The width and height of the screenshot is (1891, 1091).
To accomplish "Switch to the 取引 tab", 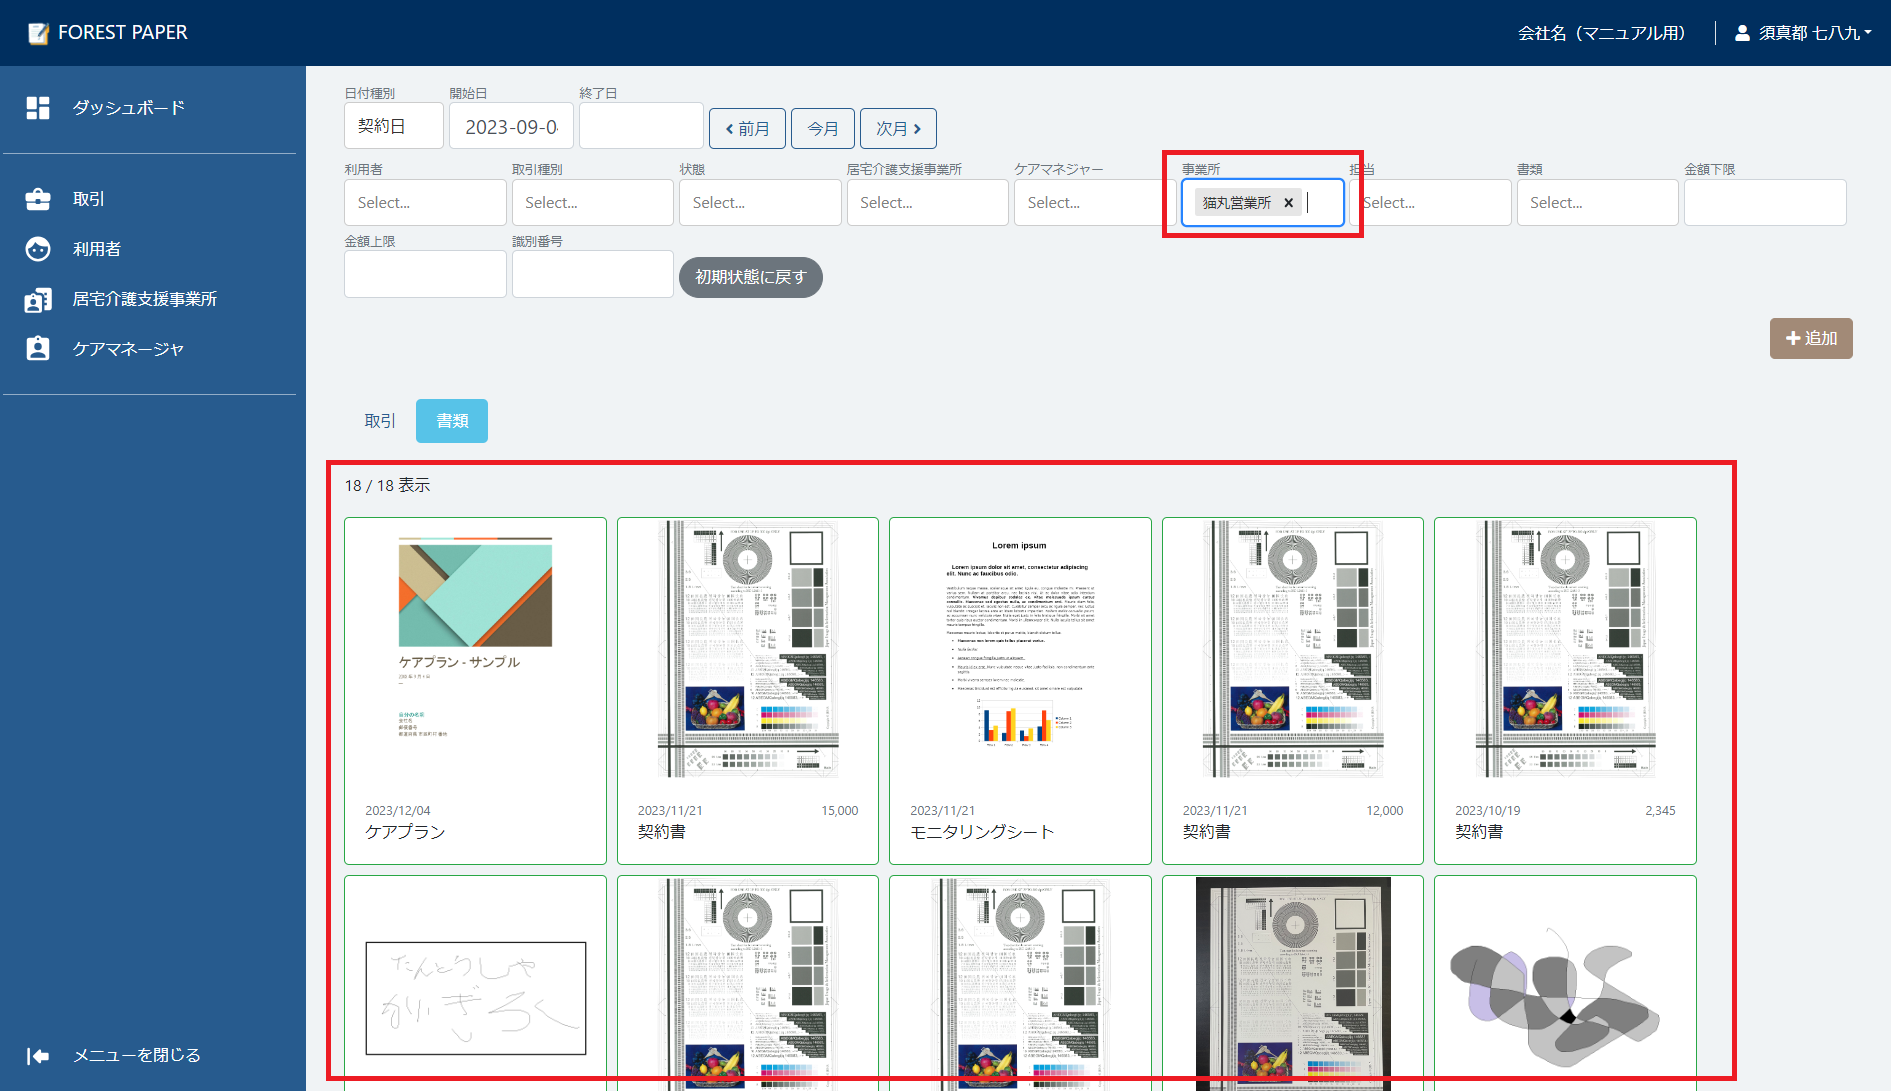I will 380,421.
